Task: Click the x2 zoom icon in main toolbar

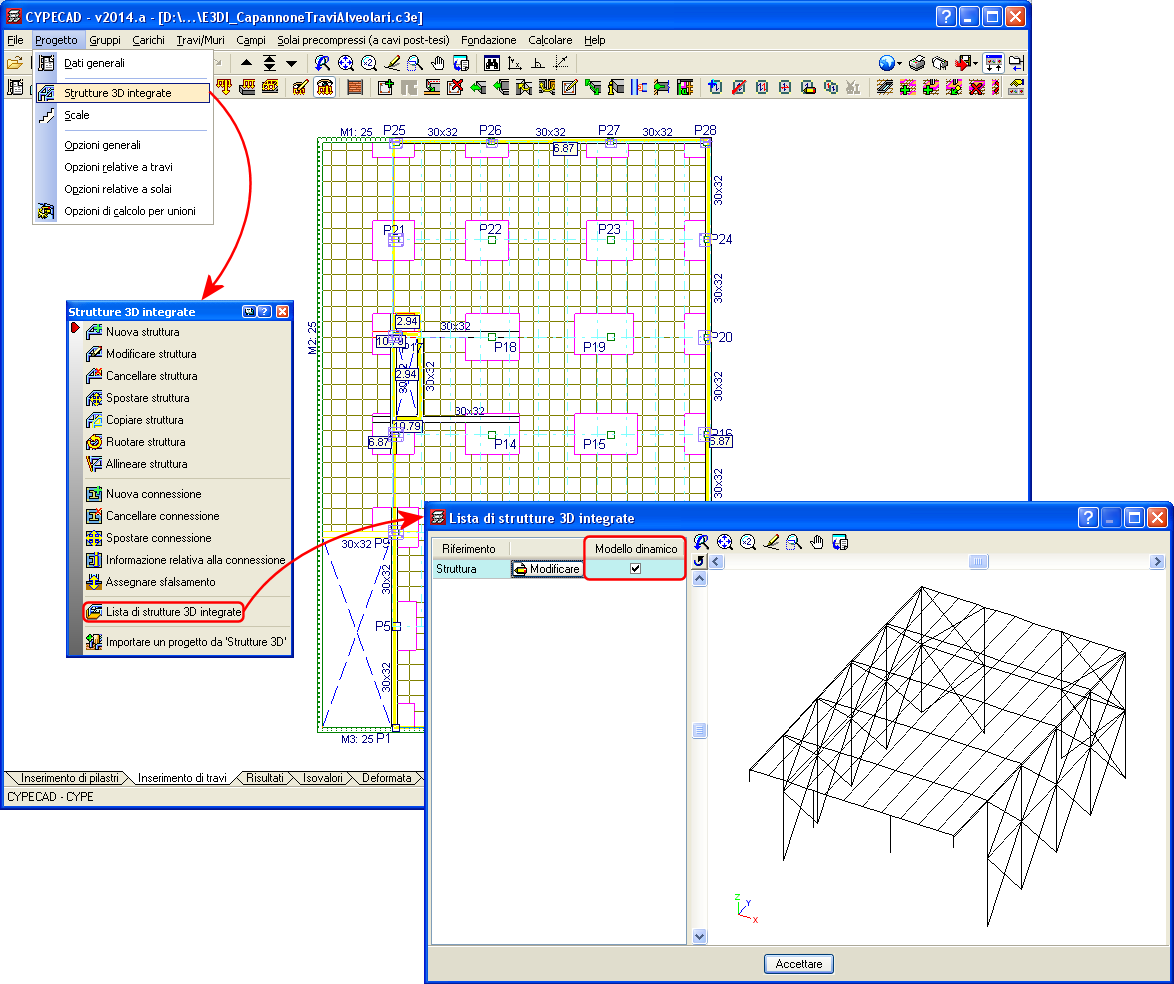Action: [368, 64]
